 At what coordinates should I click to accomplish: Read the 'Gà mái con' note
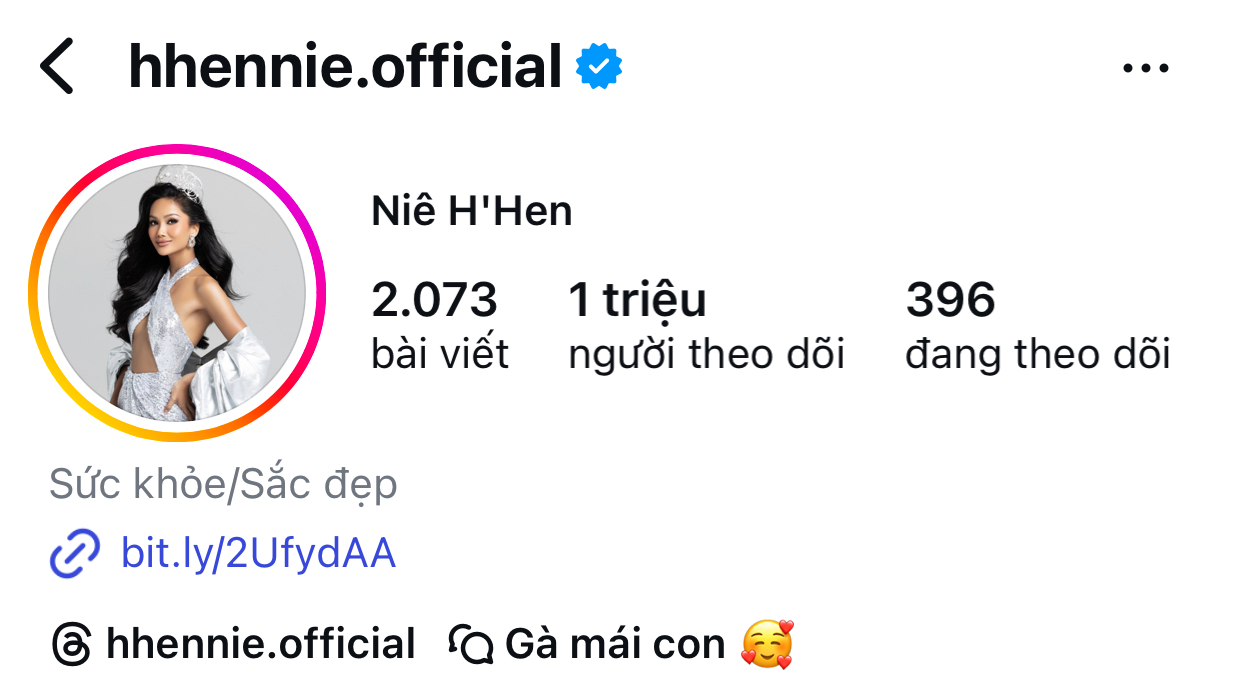pyautogui.click(x=613, y=644)
